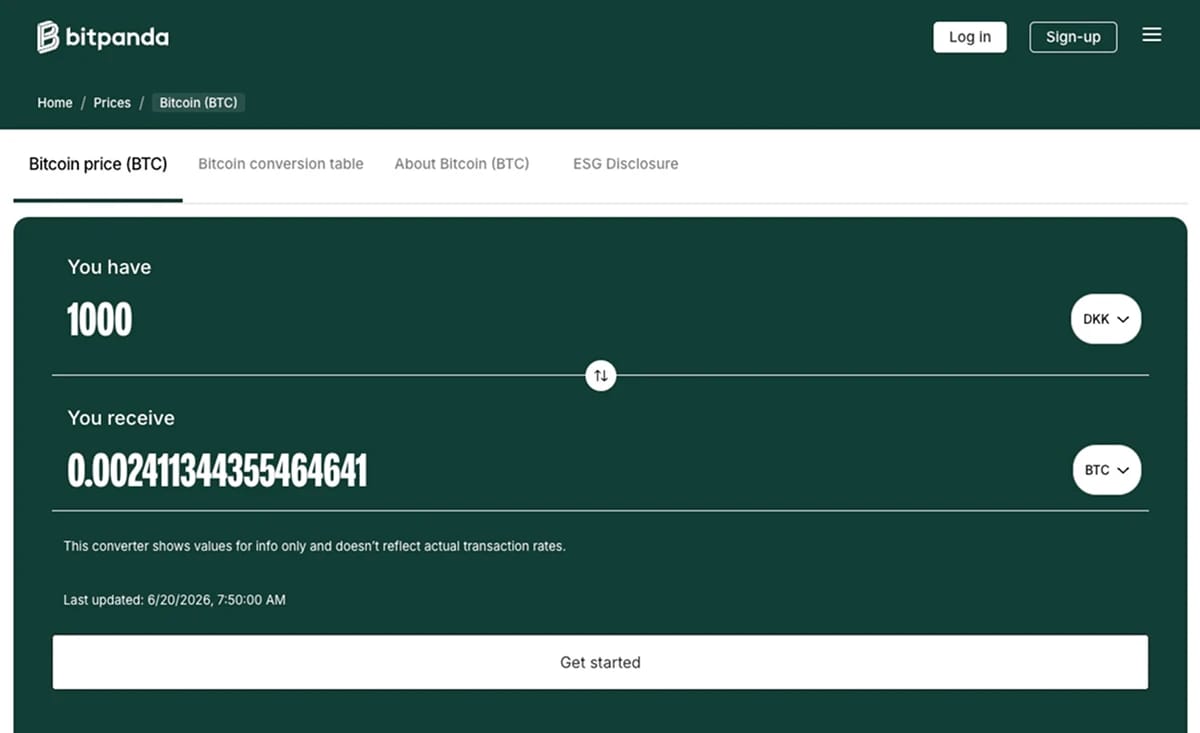
Task: Expand the BTC currency selector
Action: 1107,470
